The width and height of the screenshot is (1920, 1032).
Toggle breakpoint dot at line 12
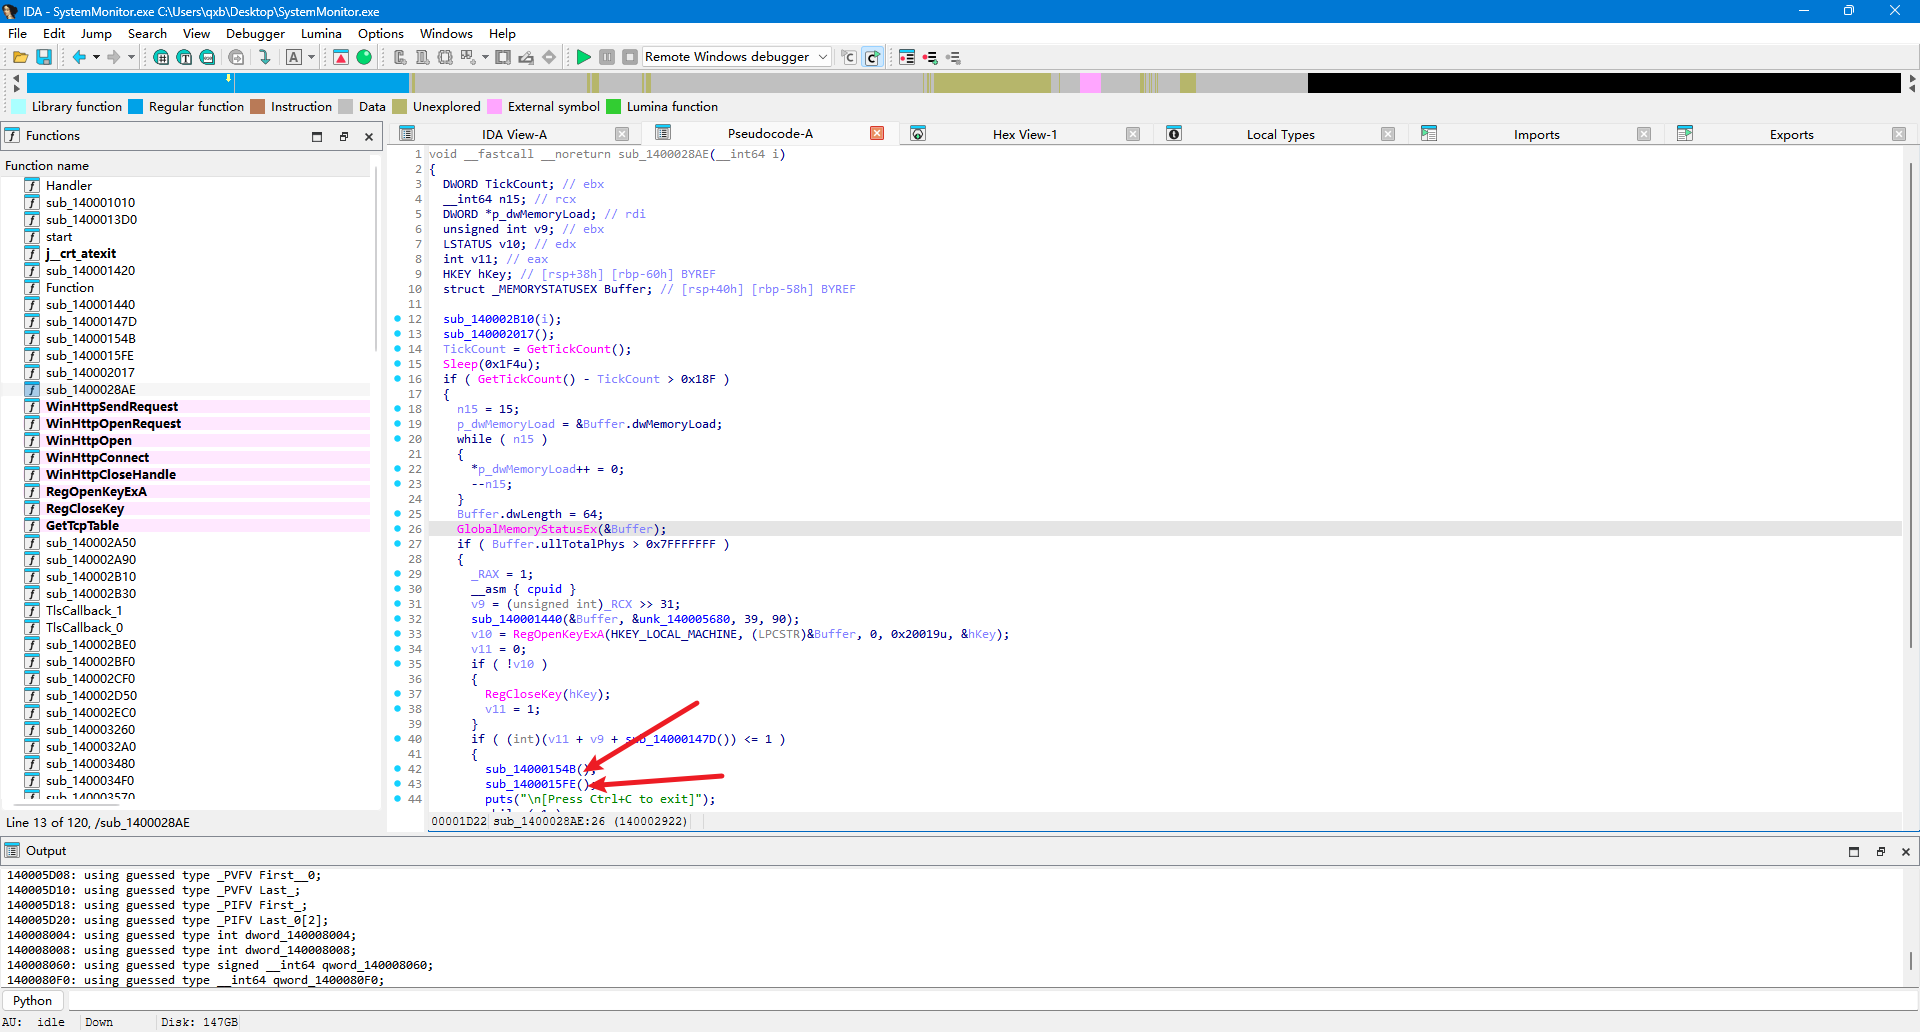[398, 319]
